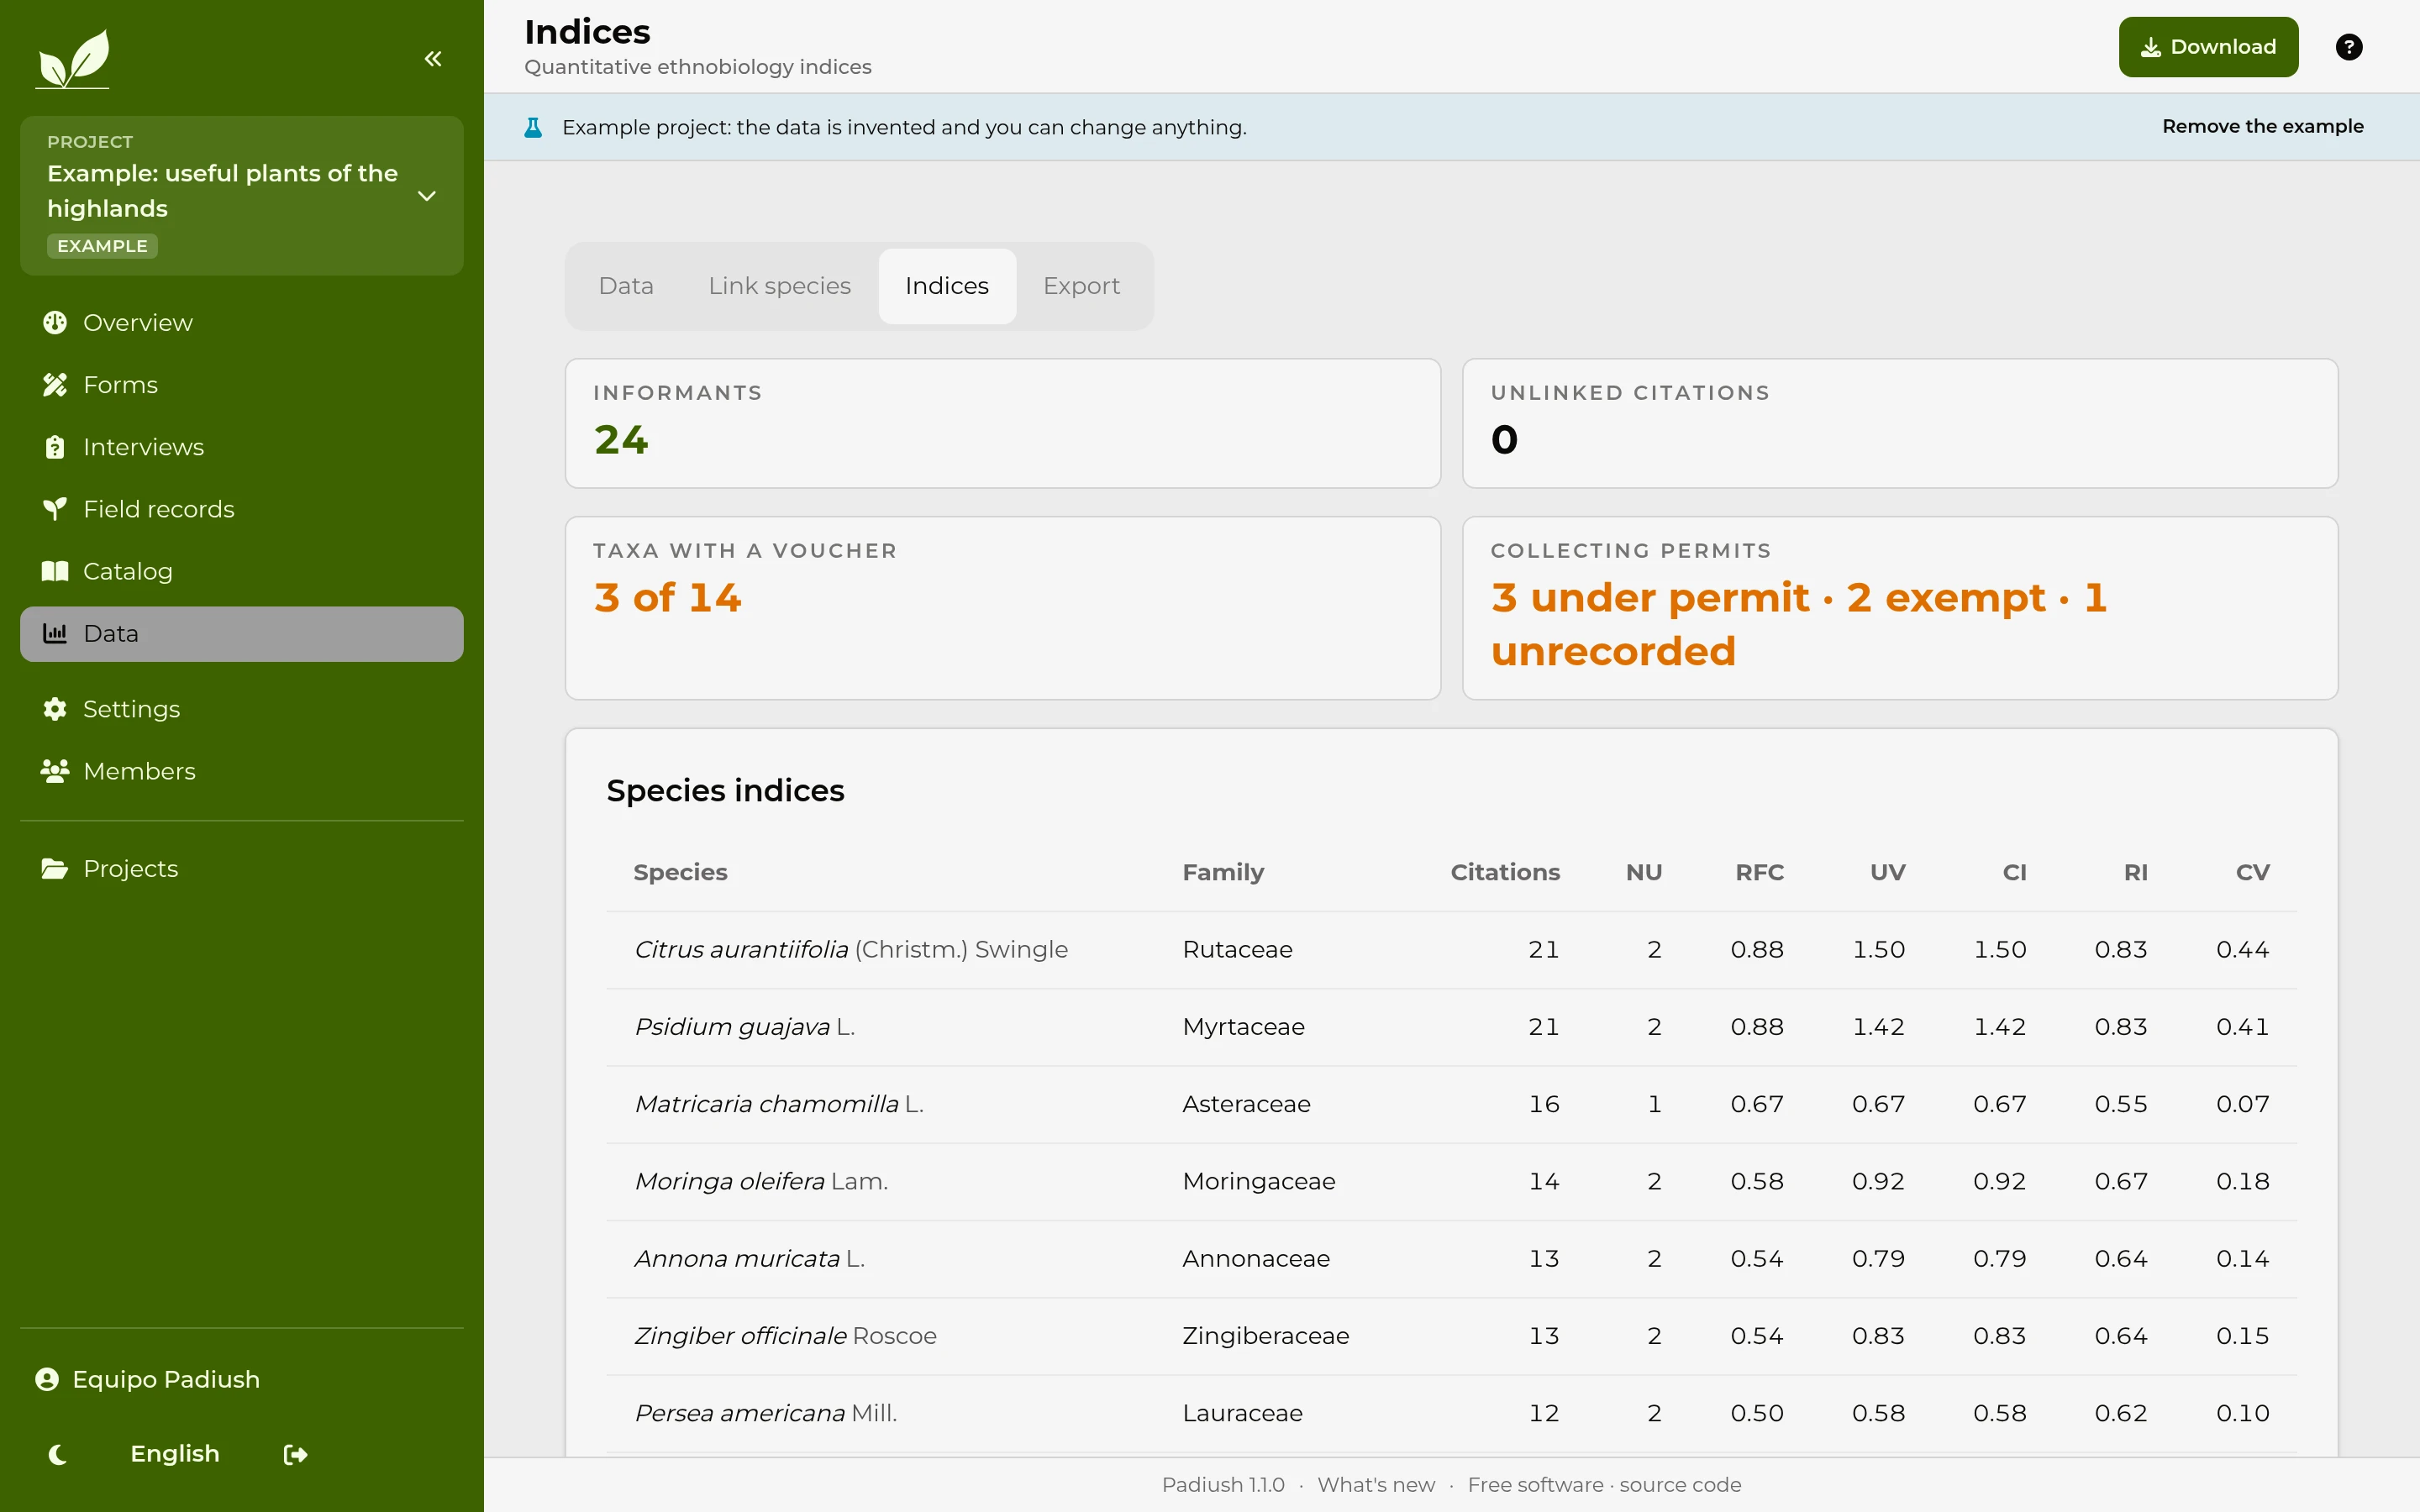Click the Equipo Padiush account name
The width and height of the screenshot is (2420, 1512).
(166, 1379)
